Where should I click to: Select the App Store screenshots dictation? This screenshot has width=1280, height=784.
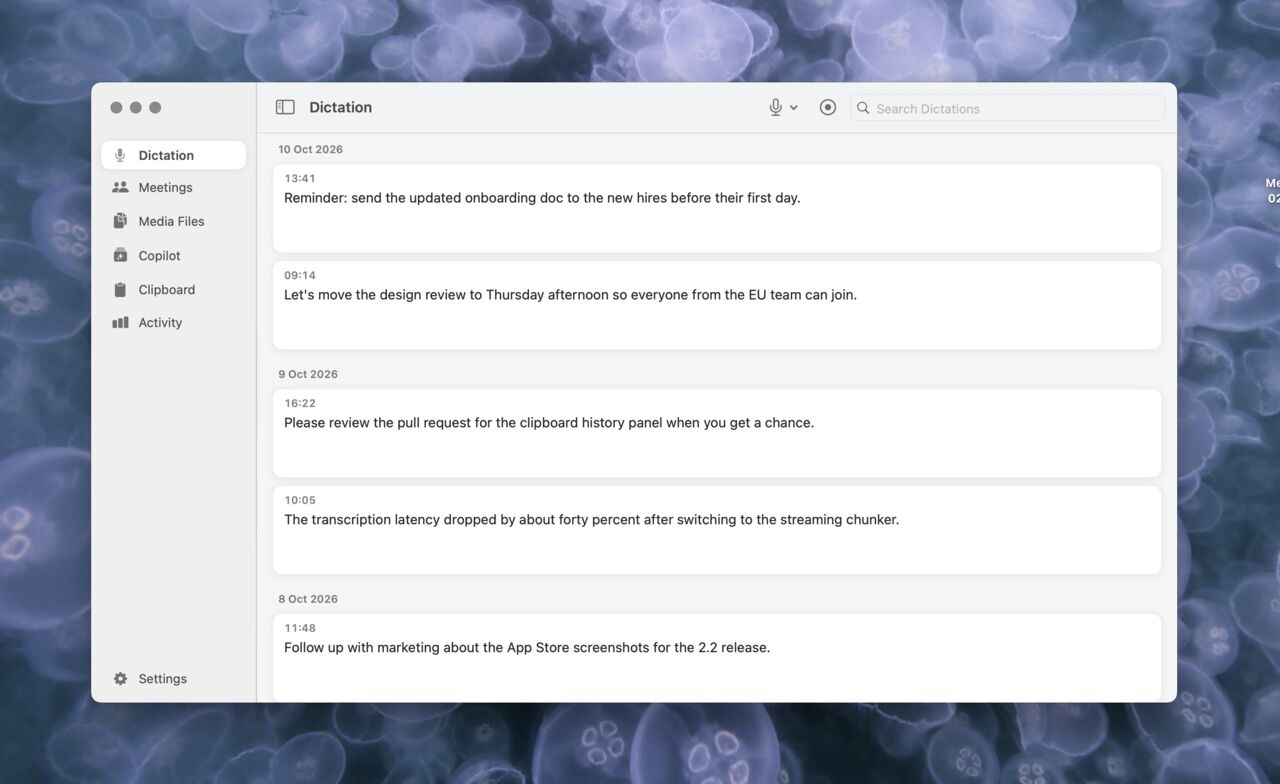pyautogui.click(x=717, y=657)
